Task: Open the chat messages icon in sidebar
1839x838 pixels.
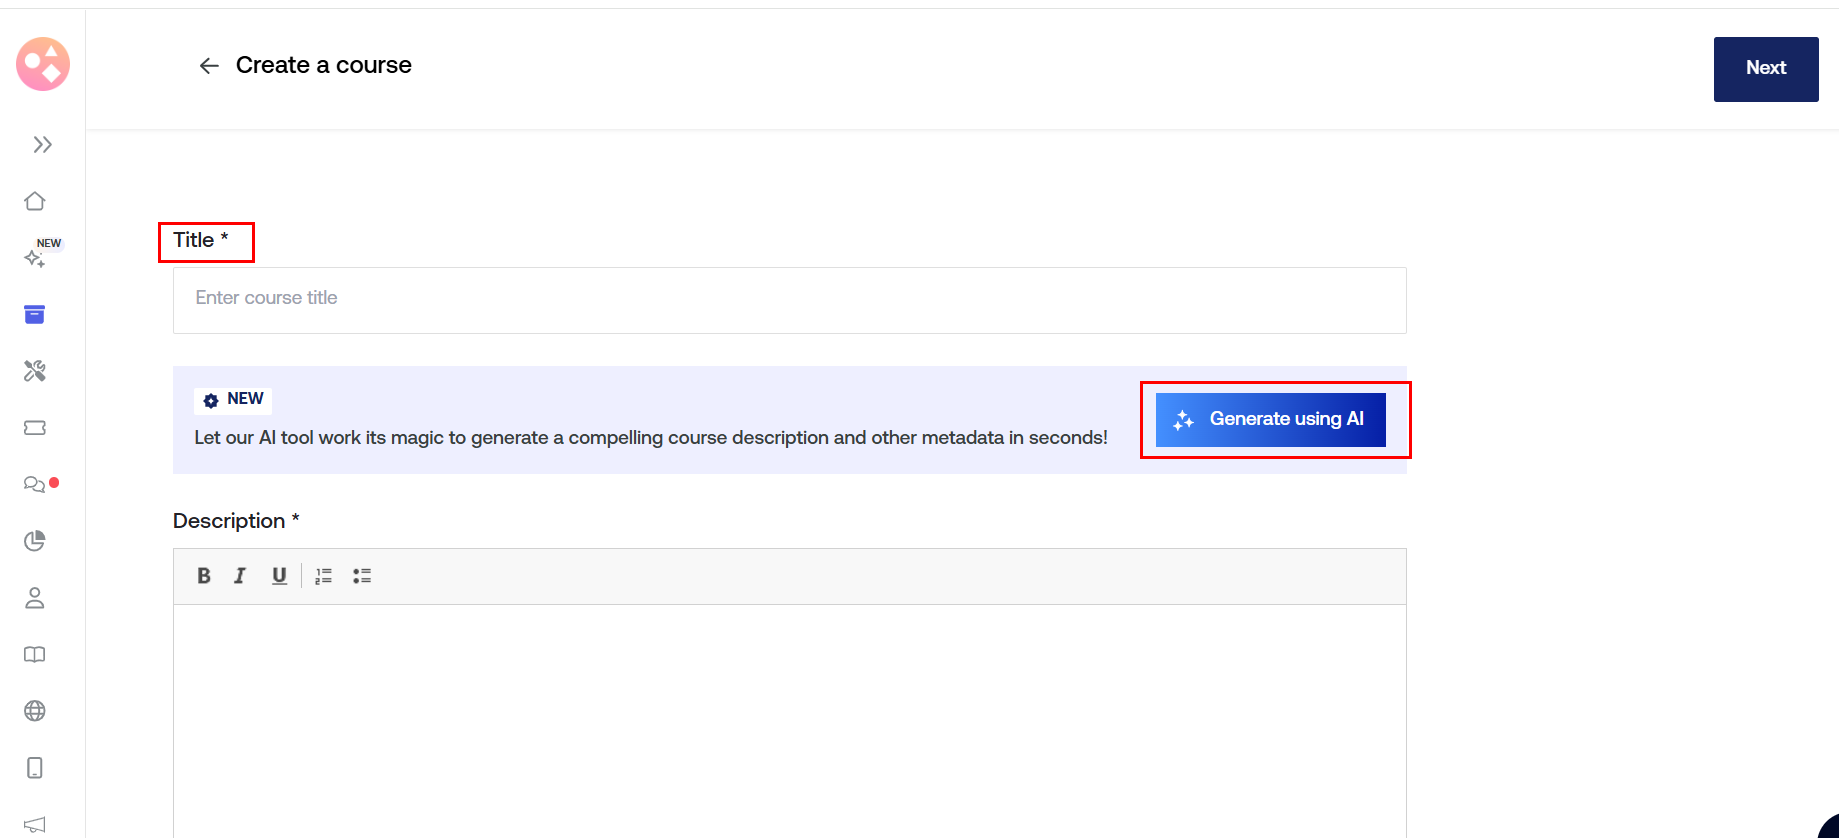Action: pos(35,485)
